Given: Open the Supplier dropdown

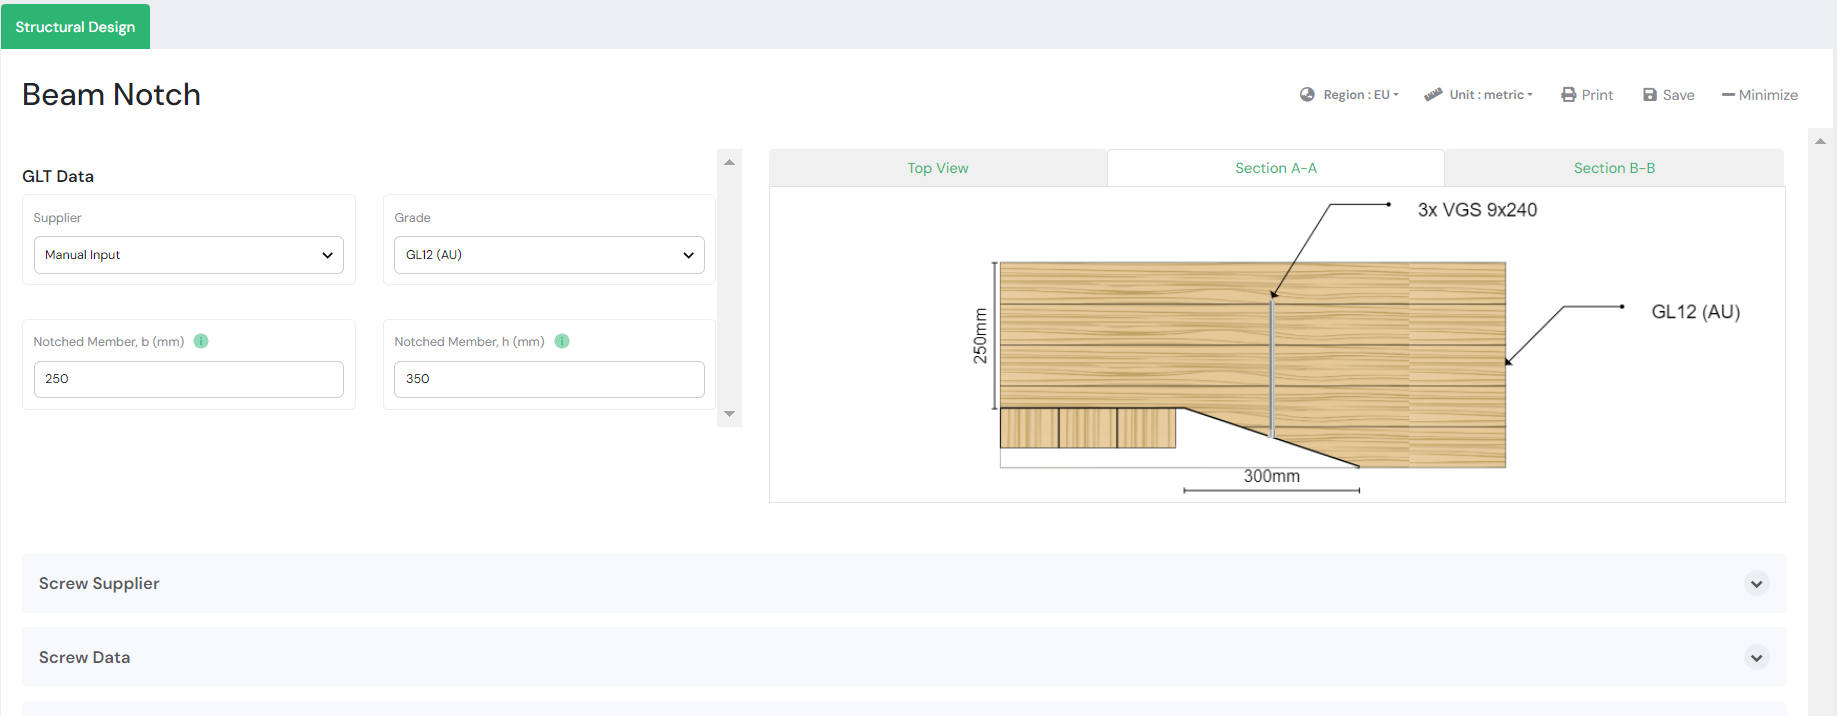Looking at the screenshot, I should (x=188, y=255).
